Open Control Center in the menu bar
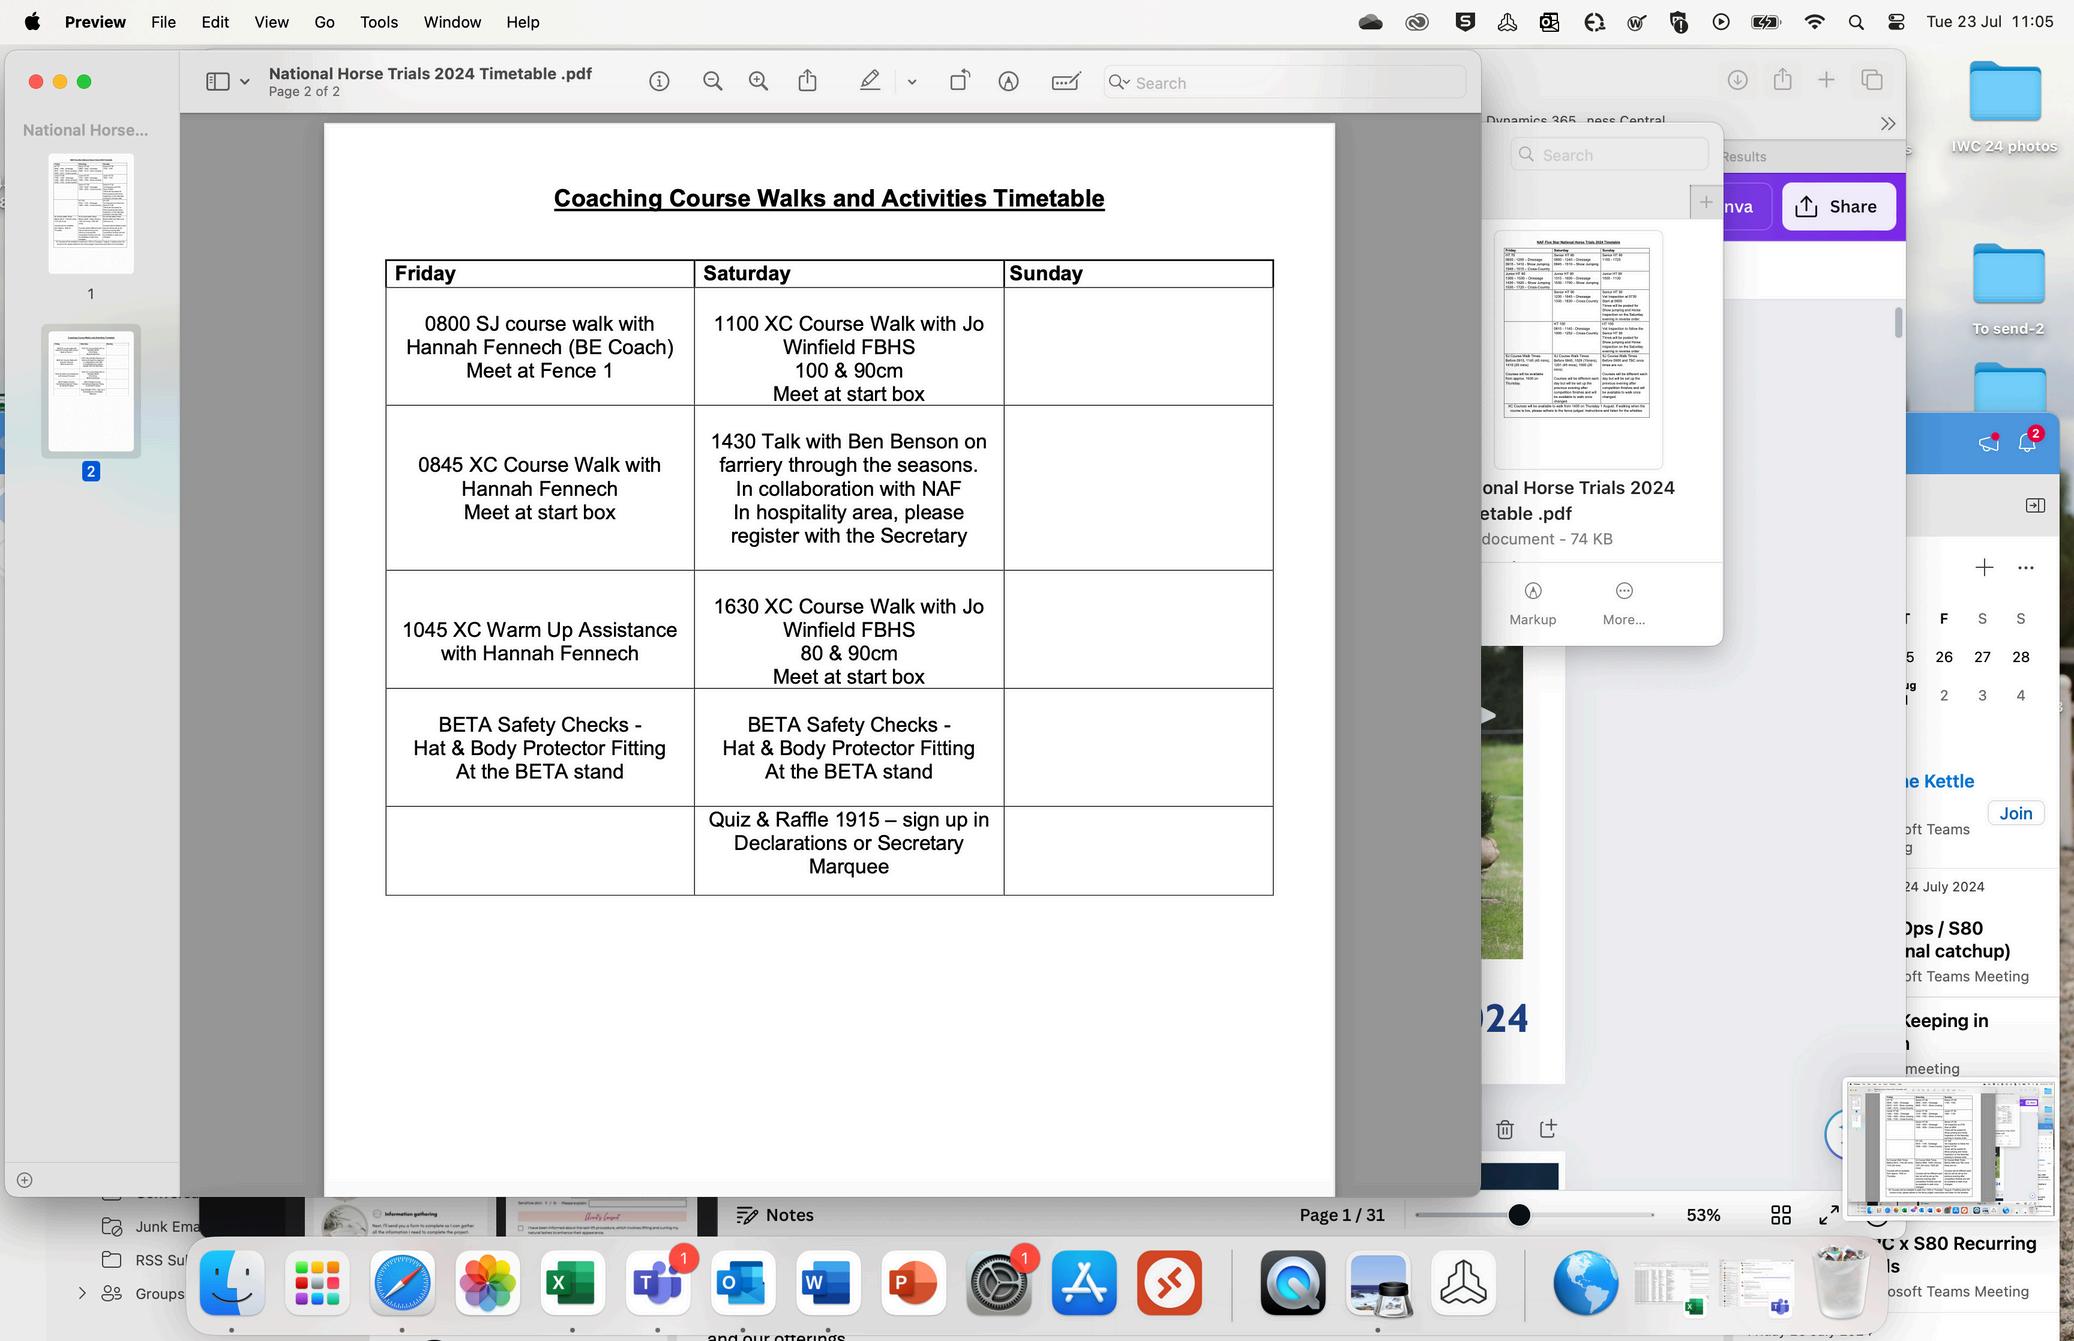Viewport: 2074px width, 1341px height. click(x=1896, y=22)
